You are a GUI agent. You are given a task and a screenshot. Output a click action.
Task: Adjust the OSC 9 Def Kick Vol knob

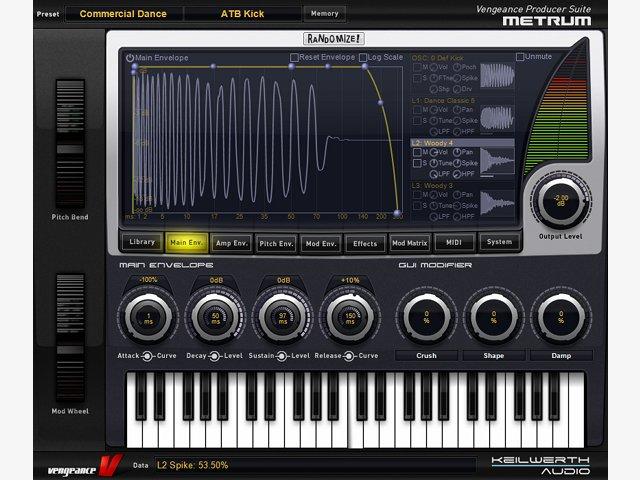click(433, 67)
